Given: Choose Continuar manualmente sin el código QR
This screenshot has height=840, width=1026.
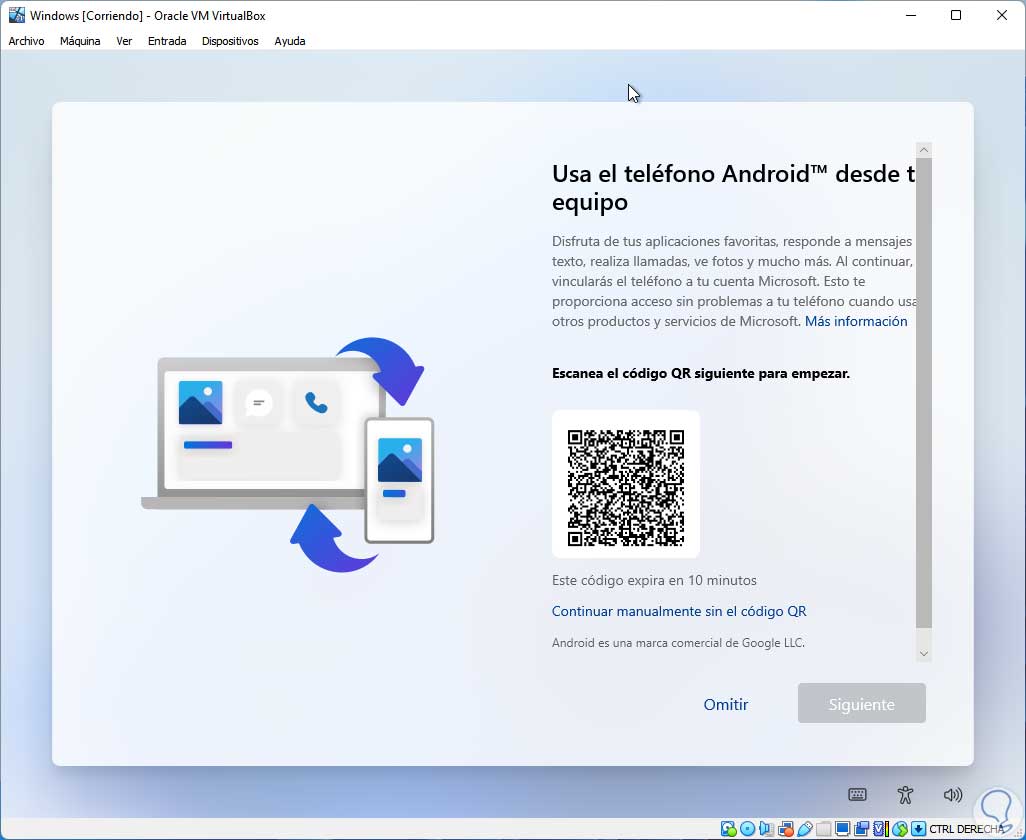Looking at the screenshot, I should [679, 611].
